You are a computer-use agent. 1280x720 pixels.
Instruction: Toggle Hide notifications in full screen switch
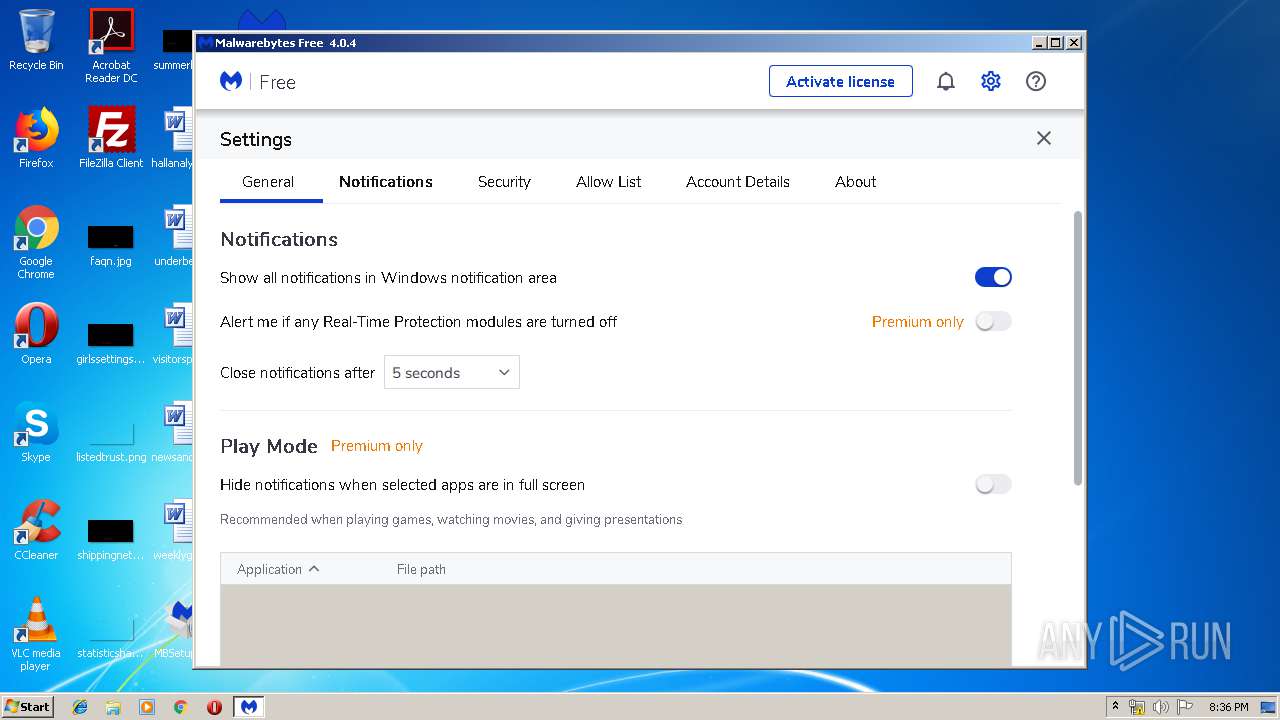tap(993, 484)
